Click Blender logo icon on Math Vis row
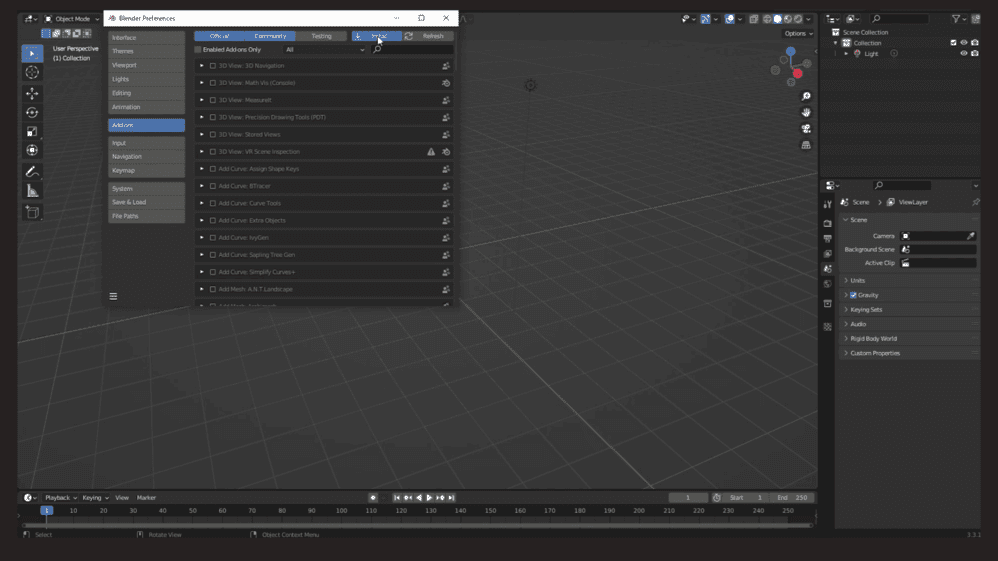Screen dimensions: 998x561 coord(446,83)
